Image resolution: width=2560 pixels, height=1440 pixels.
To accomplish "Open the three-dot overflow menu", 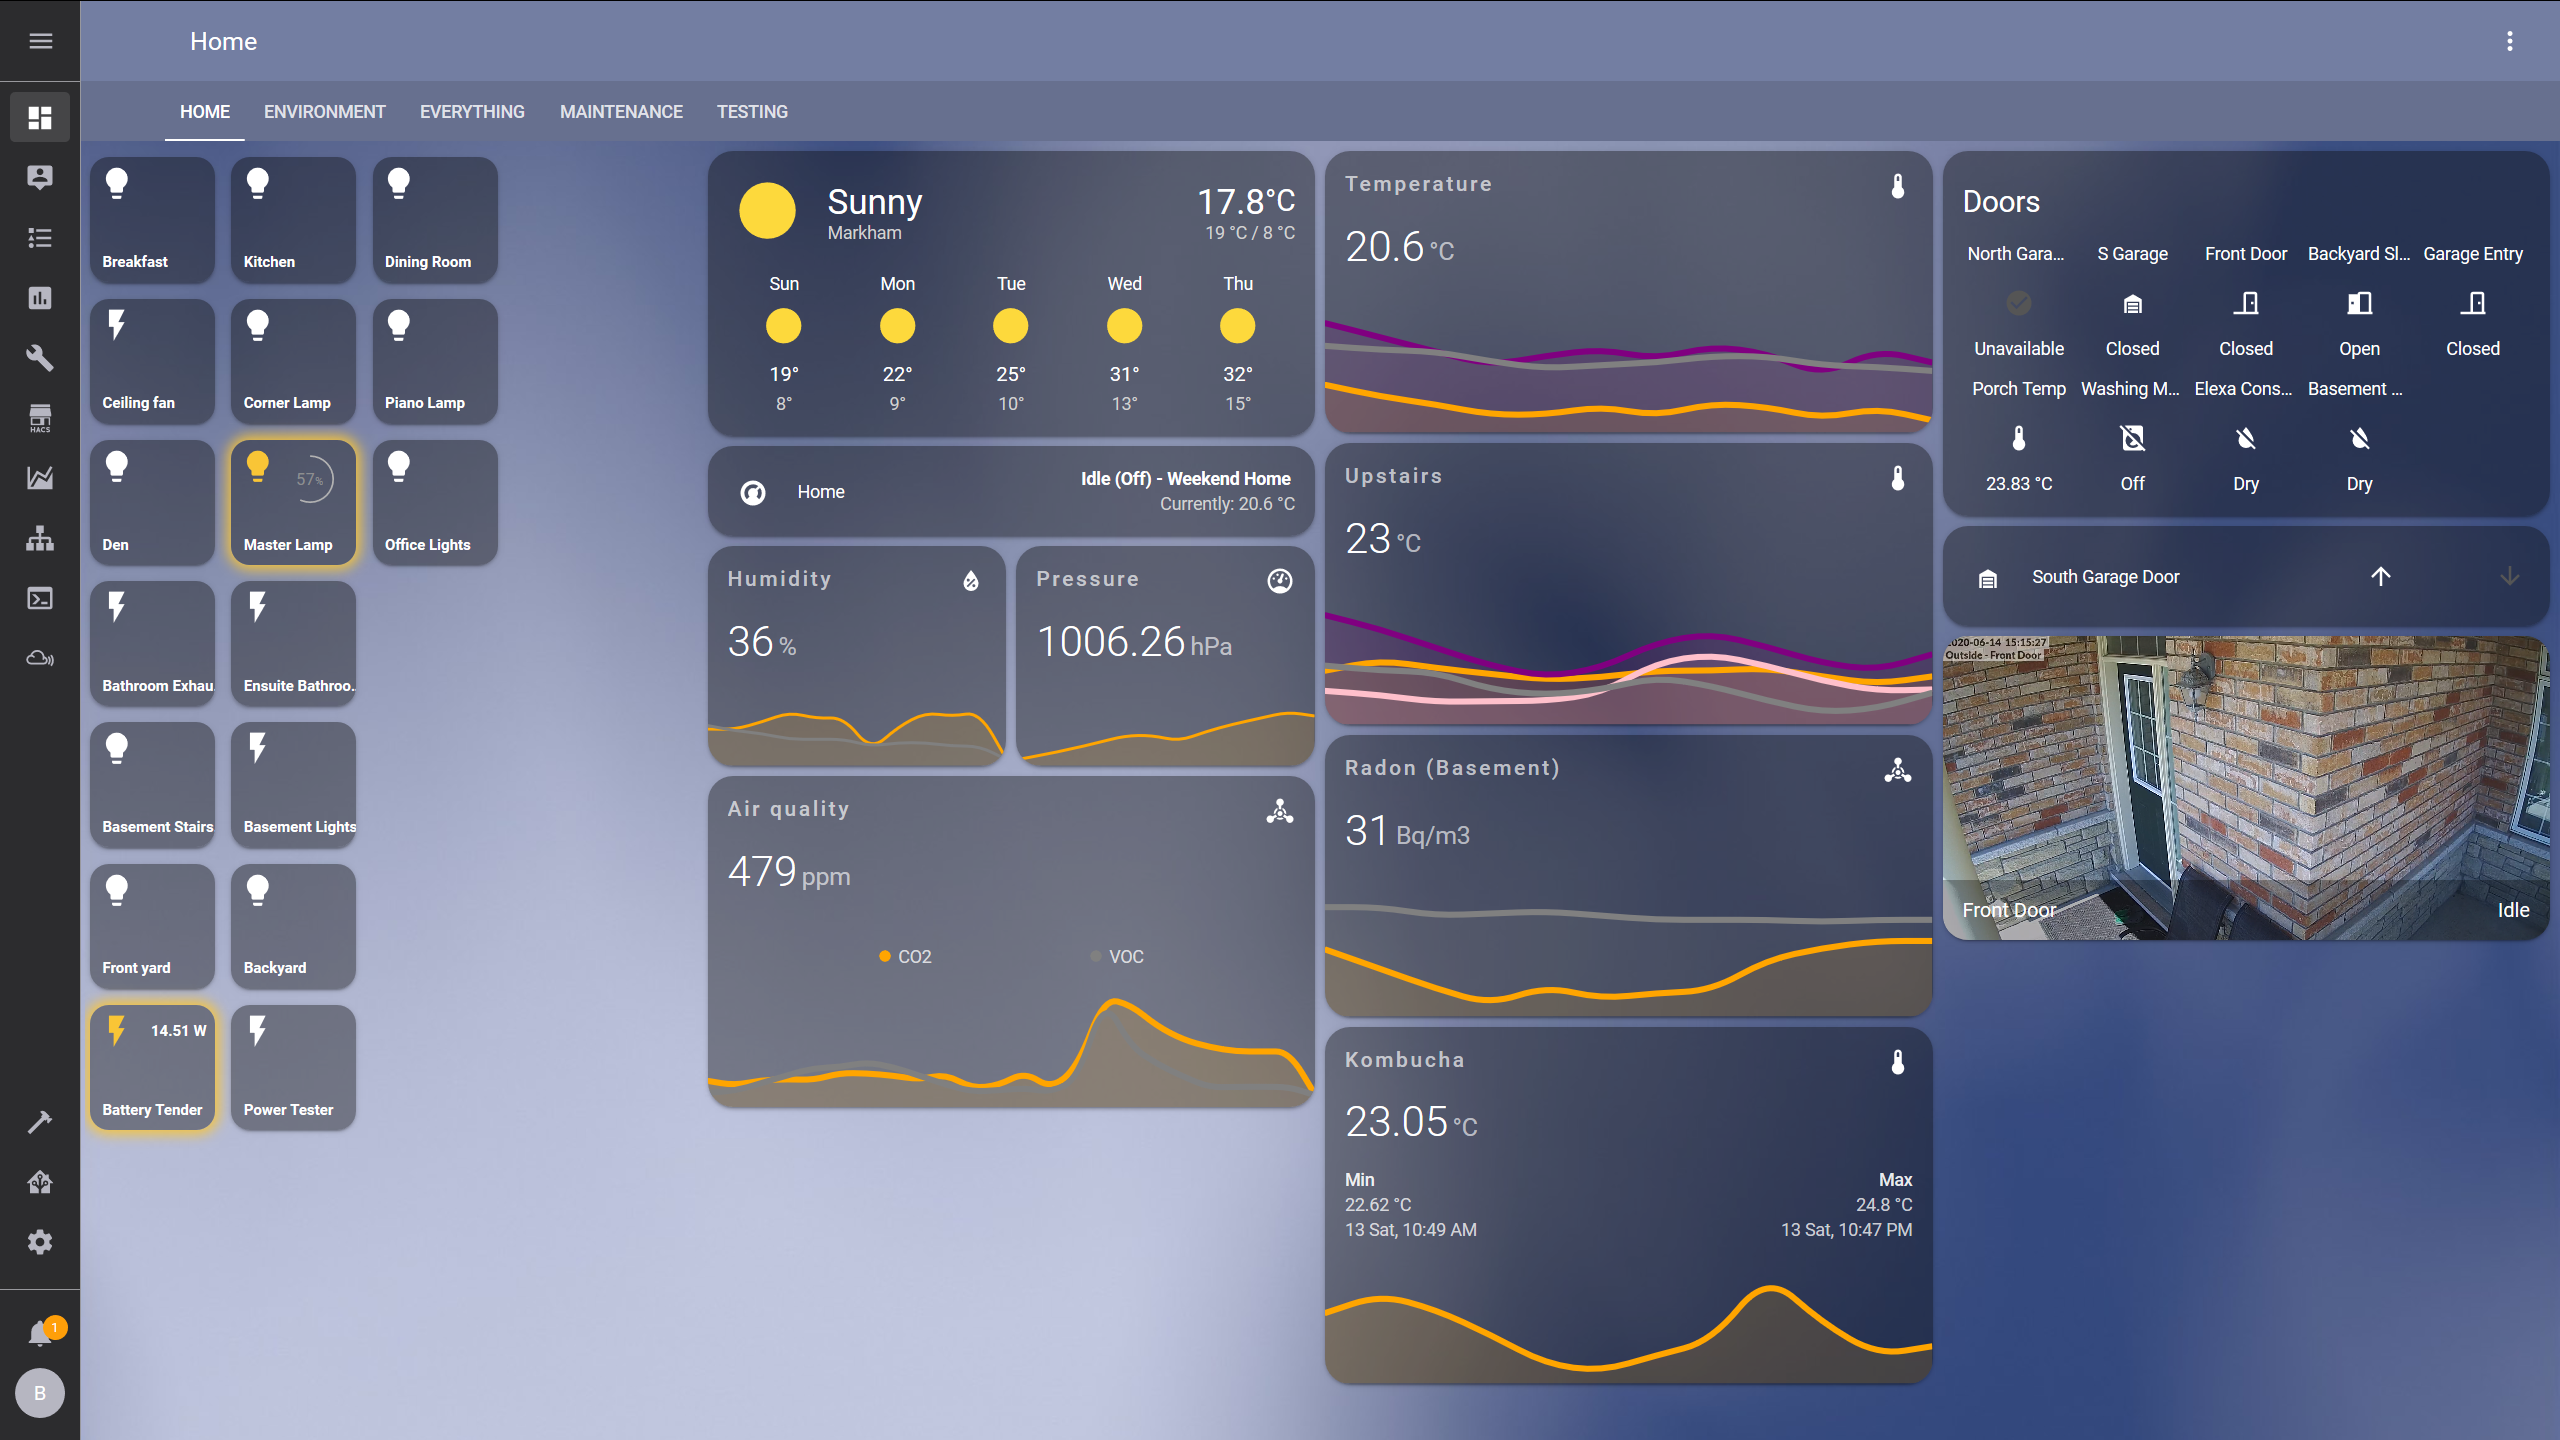I will (2509, 41).
